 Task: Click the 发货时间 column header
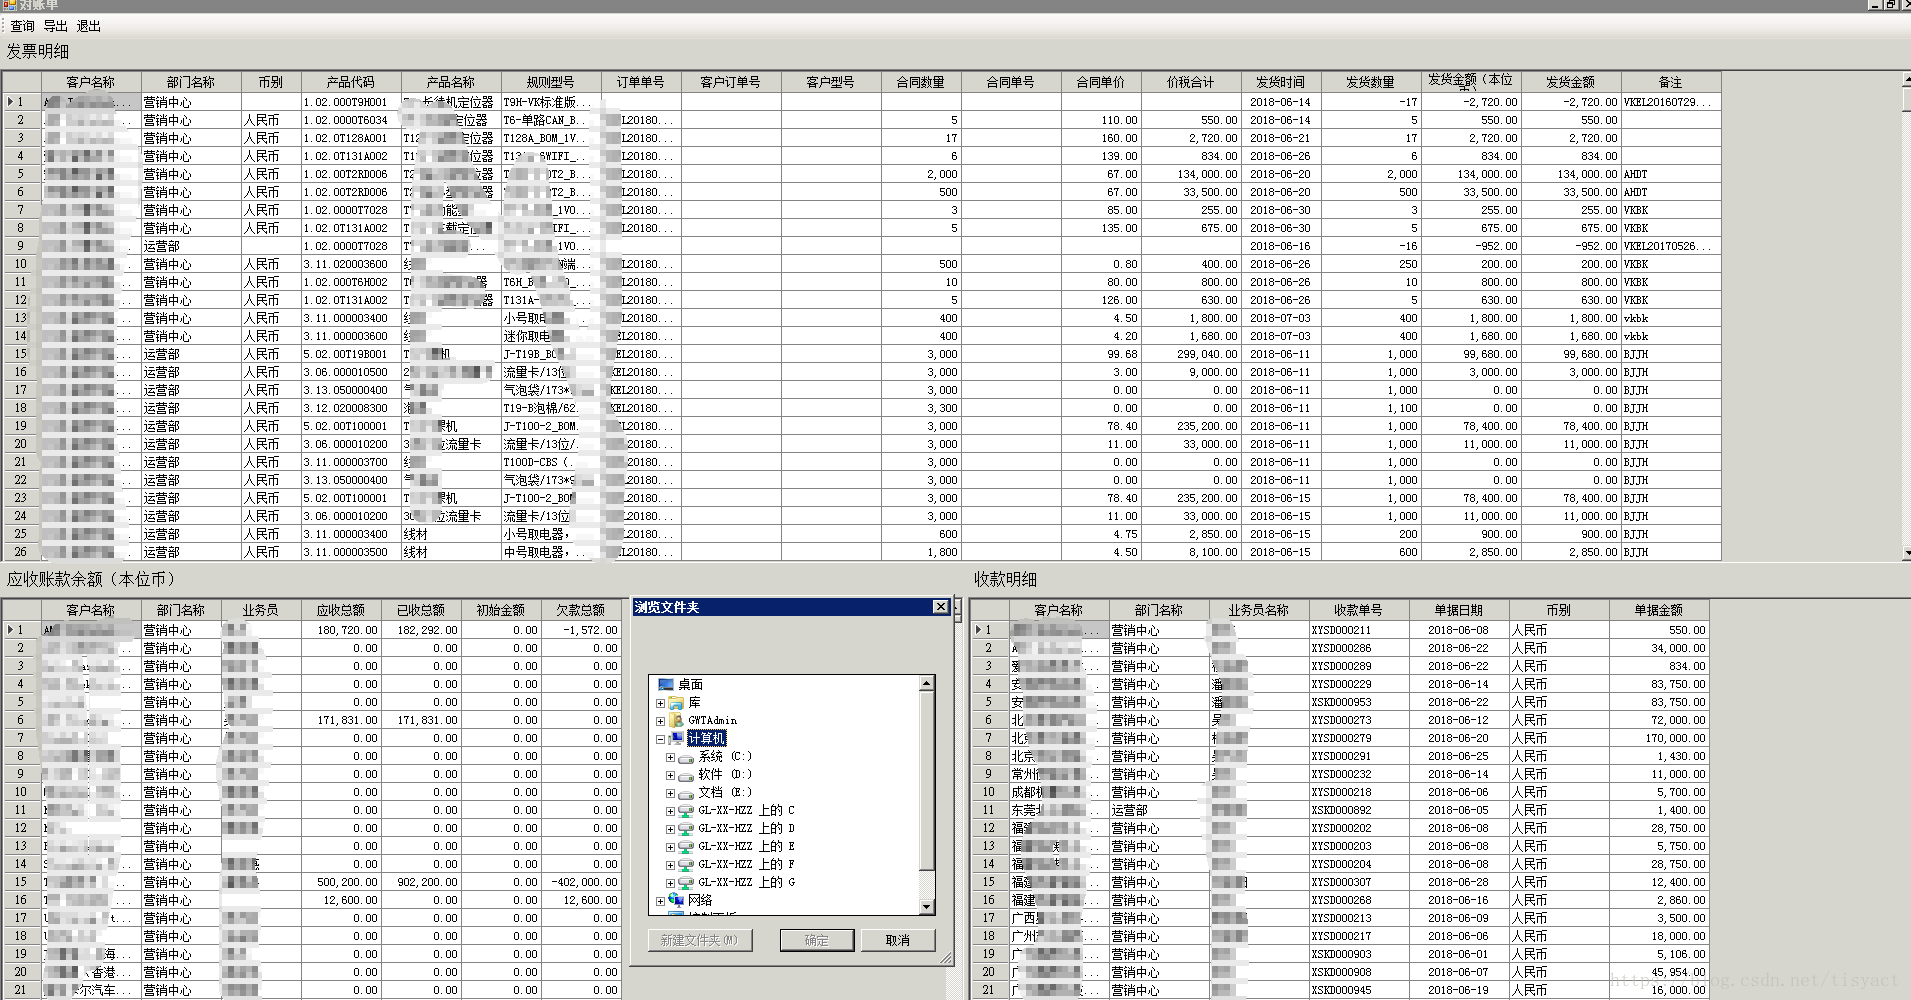pos(1281,82)
